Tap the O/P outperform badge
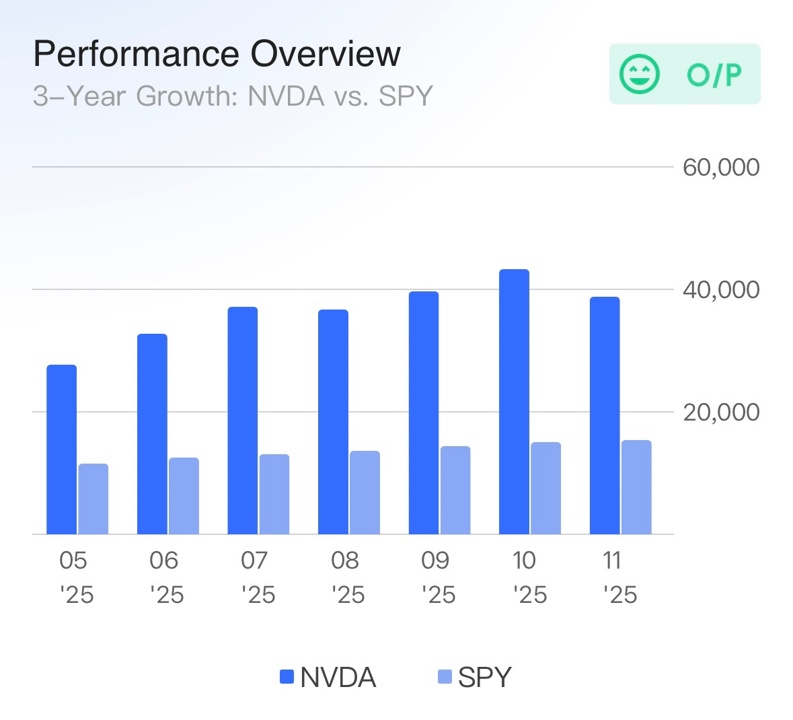Screen dimensions: 793x720 click(685, 74)
